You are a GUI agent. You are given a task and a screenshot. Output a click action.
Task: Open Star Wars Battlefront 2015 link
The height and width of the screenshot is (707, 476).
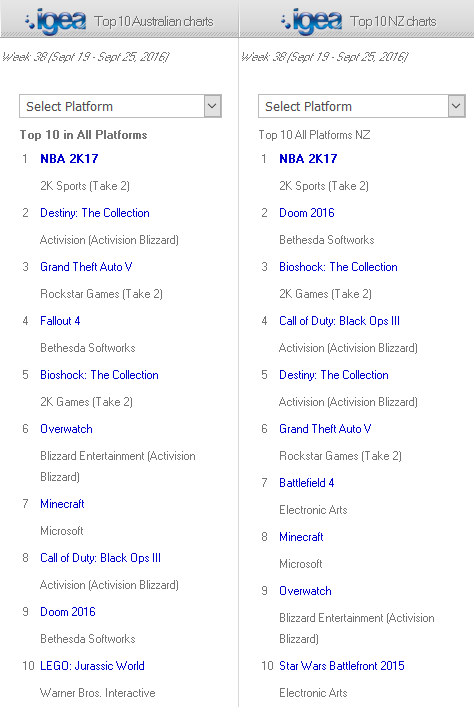pos(342,666)
